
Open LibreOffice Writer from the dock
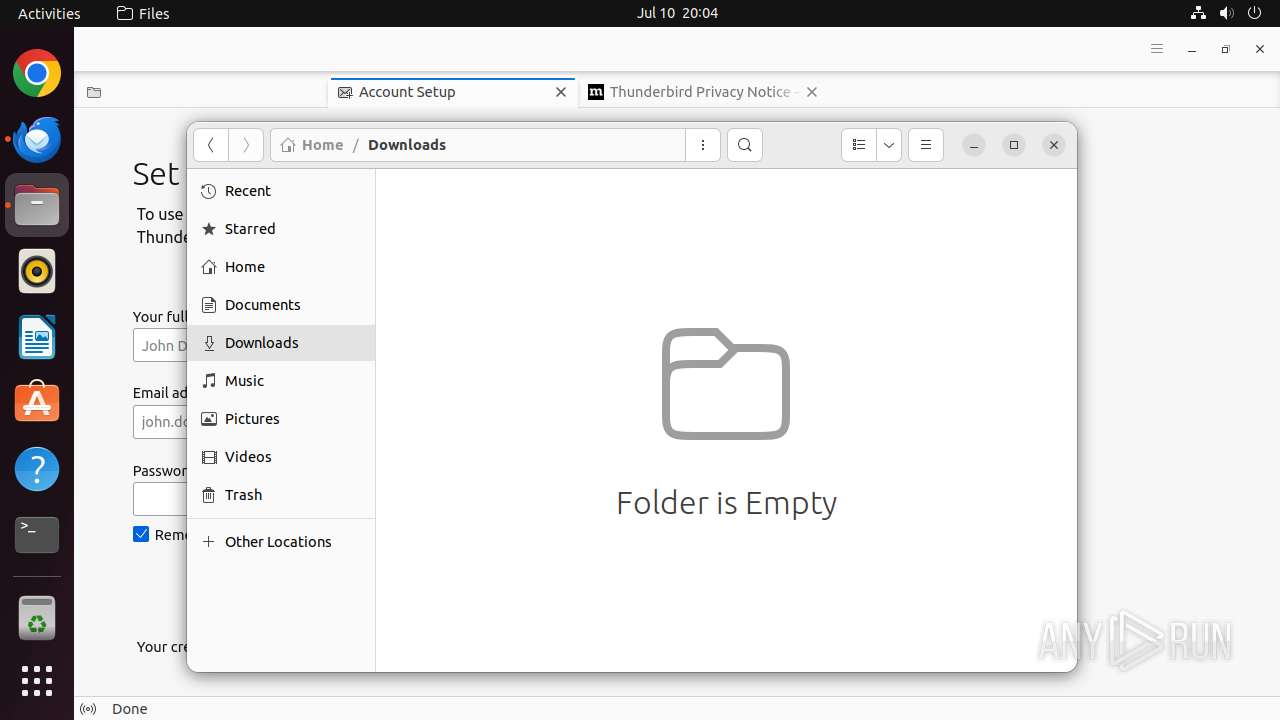(37, 337)
